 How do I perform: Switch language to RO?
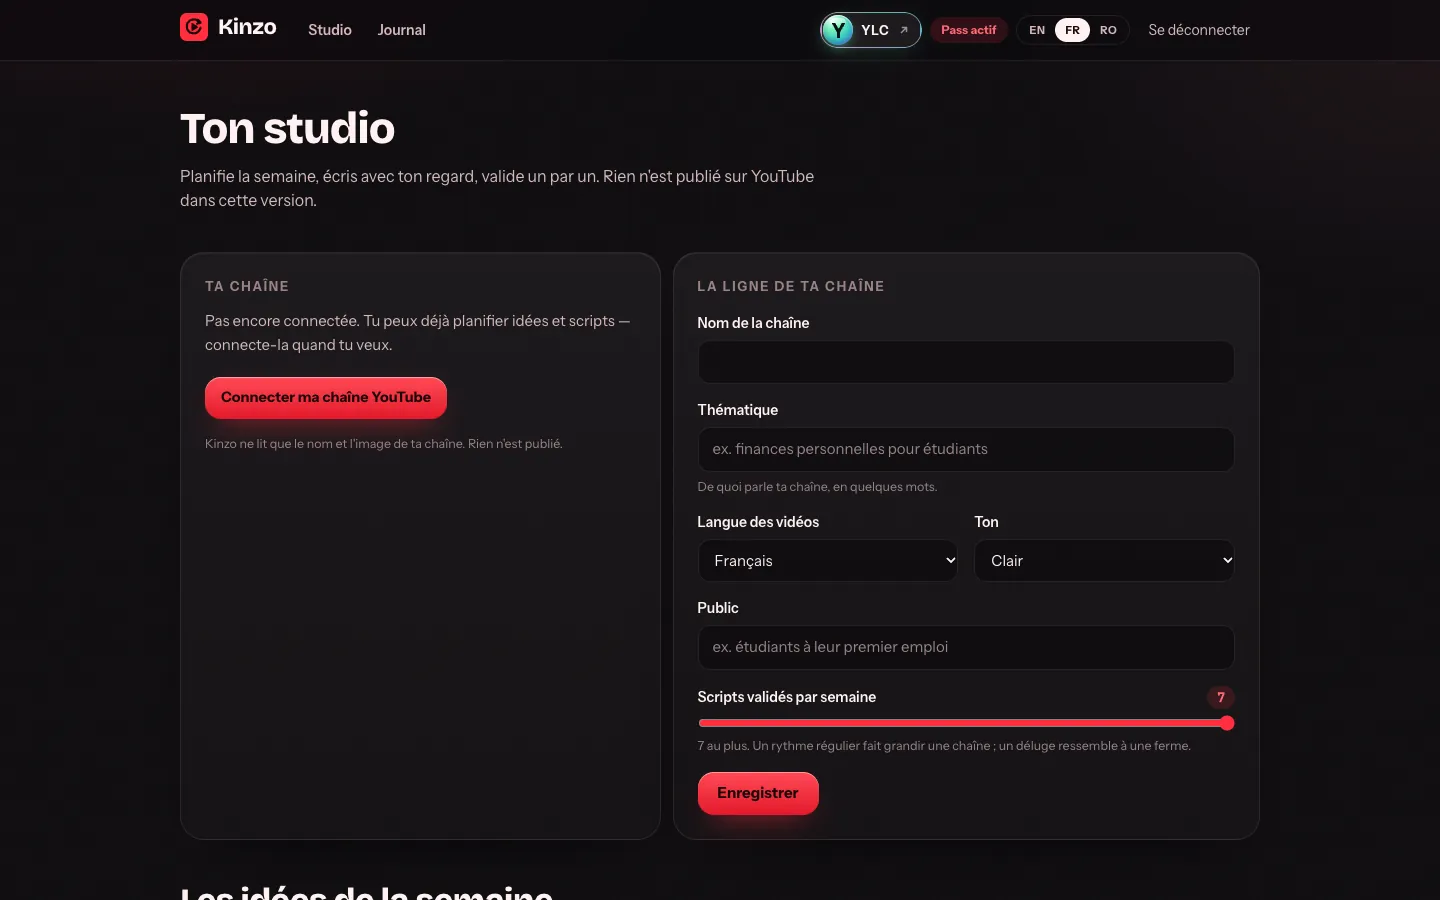coord(1108,30)
